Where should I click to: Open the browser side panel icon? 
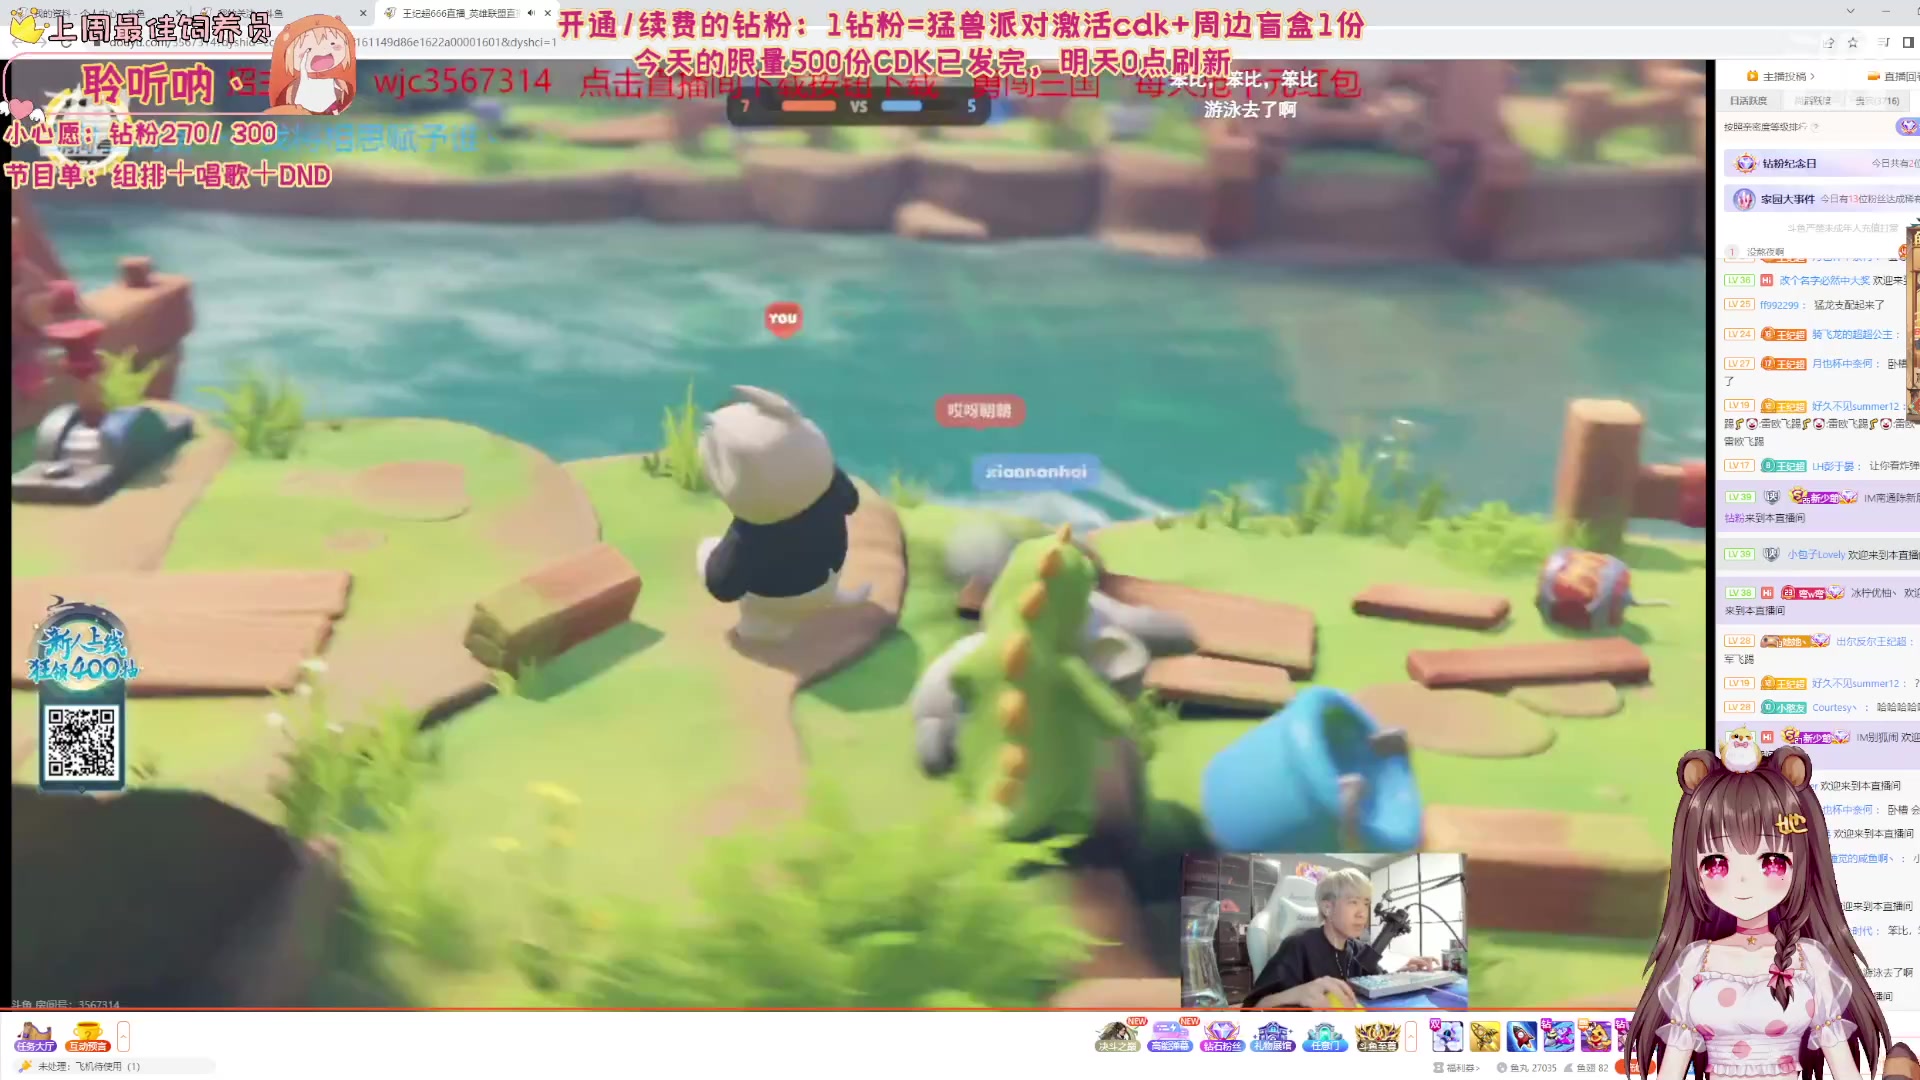[1908, 42]
